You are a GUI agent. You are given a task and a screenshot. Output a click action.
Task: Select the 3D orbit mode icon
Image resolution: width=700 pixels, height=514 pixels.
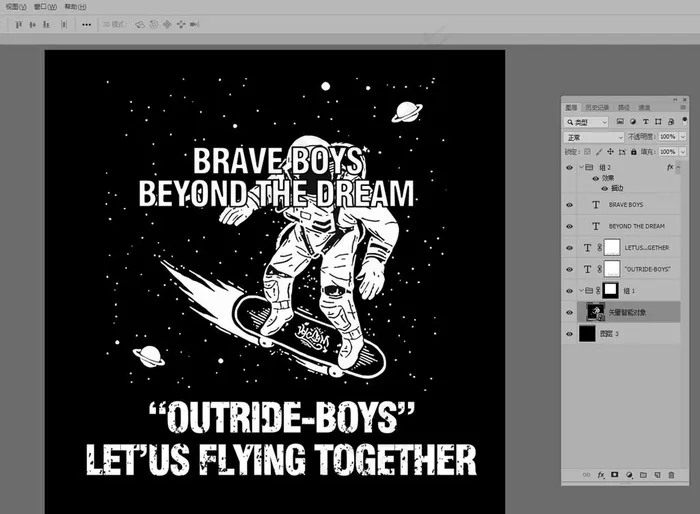(x=140, y=25)
